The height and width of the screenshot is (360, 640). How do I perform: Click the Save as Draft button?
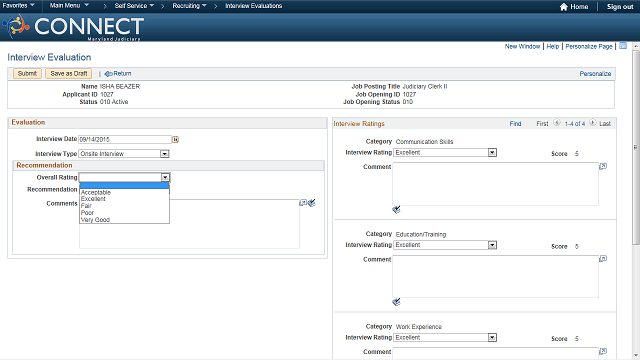pos(69,73)
